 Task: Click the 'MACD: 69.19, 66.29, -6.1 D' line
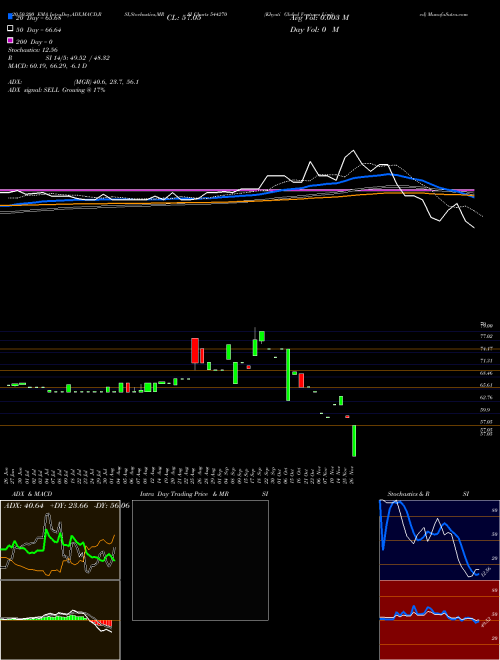tap(48, 66)
